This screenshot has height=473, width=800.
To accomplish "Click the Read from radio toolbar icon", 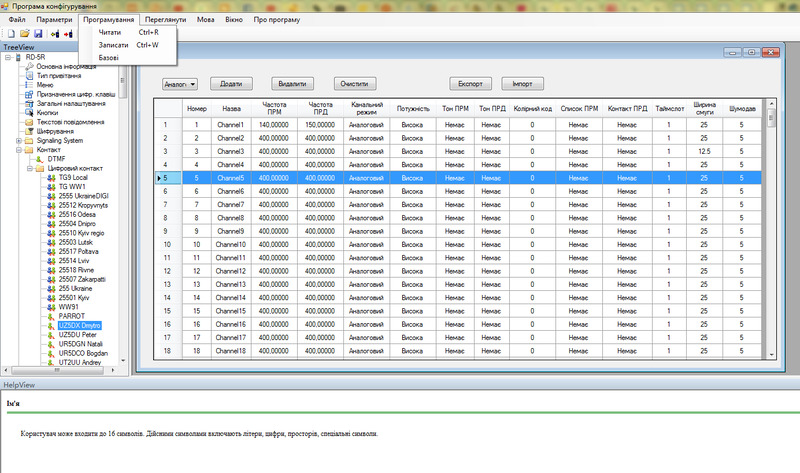I will point(55,34).
